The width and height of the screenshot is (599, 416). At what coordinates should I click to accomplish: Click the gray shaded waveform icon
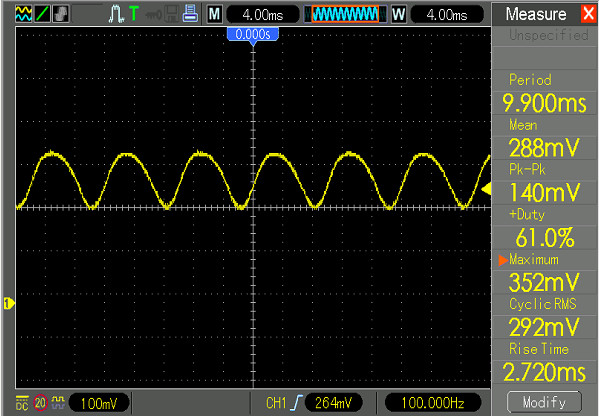coord(61,14)
